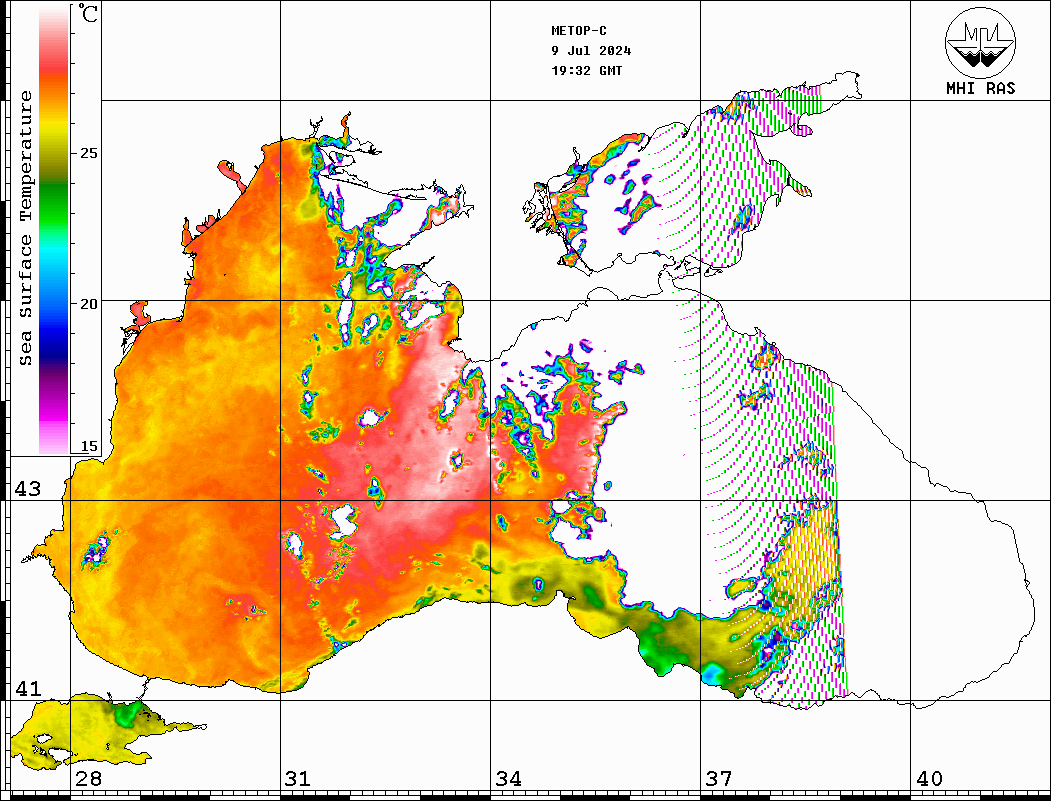
Task: Click the 'Sea Surface Temperature' legend title
Action: click(25, 228)
